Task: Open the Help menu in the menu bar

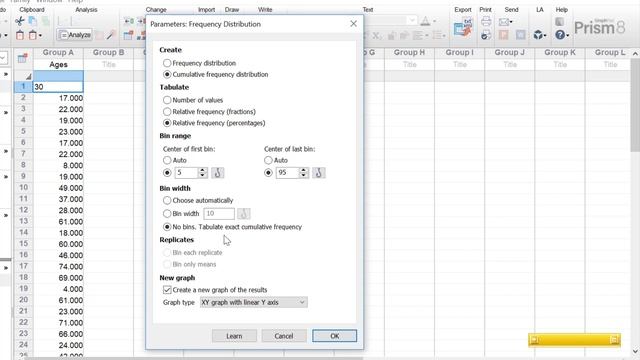Action: point(75,1)
